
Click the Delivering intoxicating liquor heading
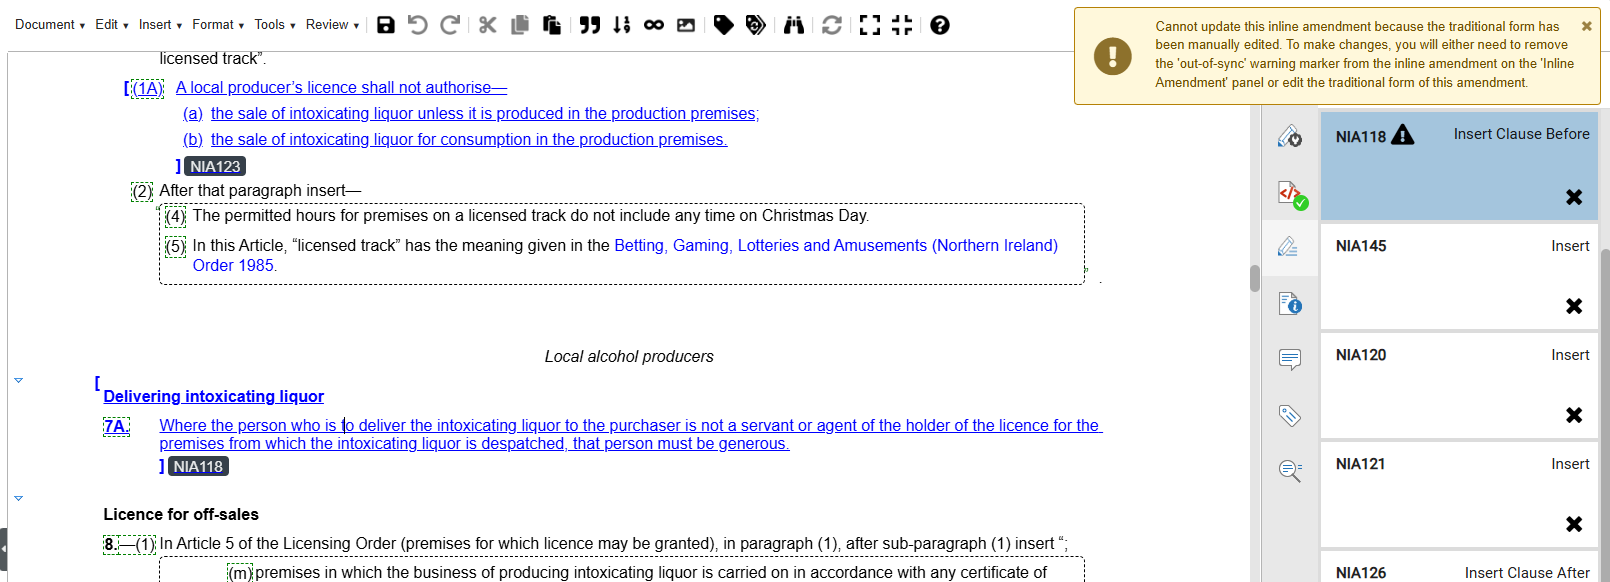[213, 397]
